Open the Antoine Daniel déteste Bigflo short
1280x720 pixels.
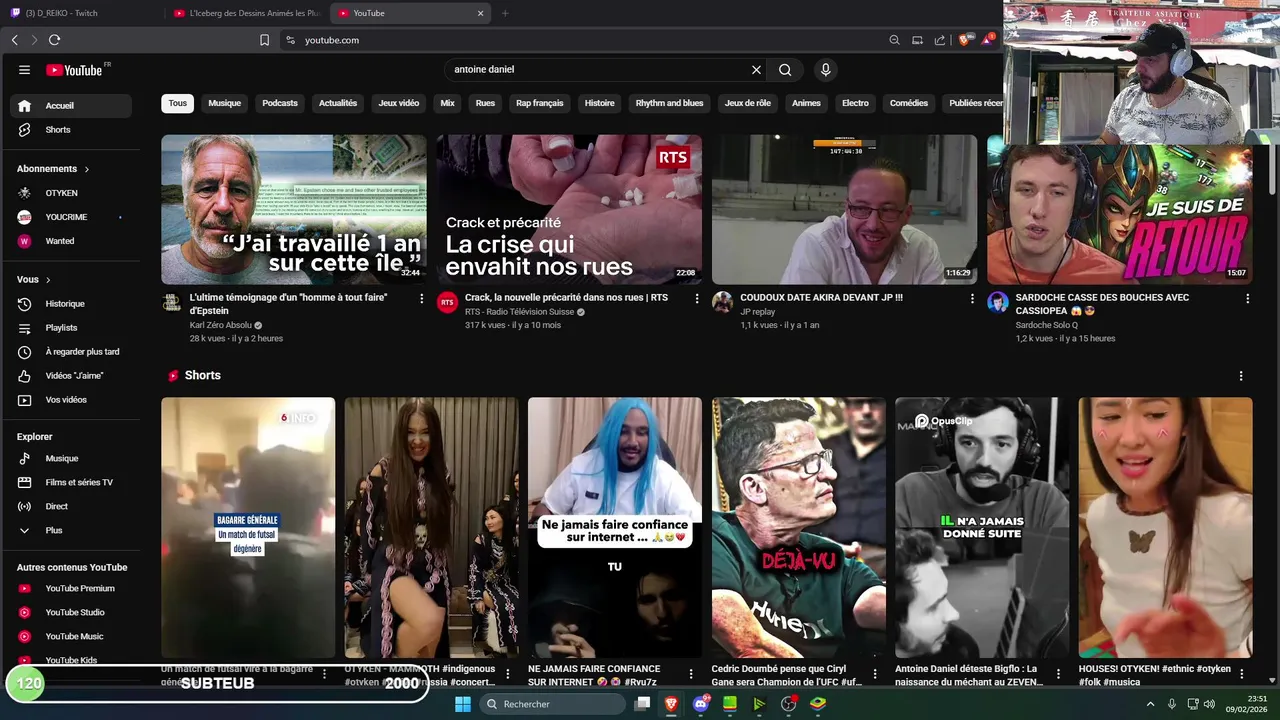pos(982,528)
